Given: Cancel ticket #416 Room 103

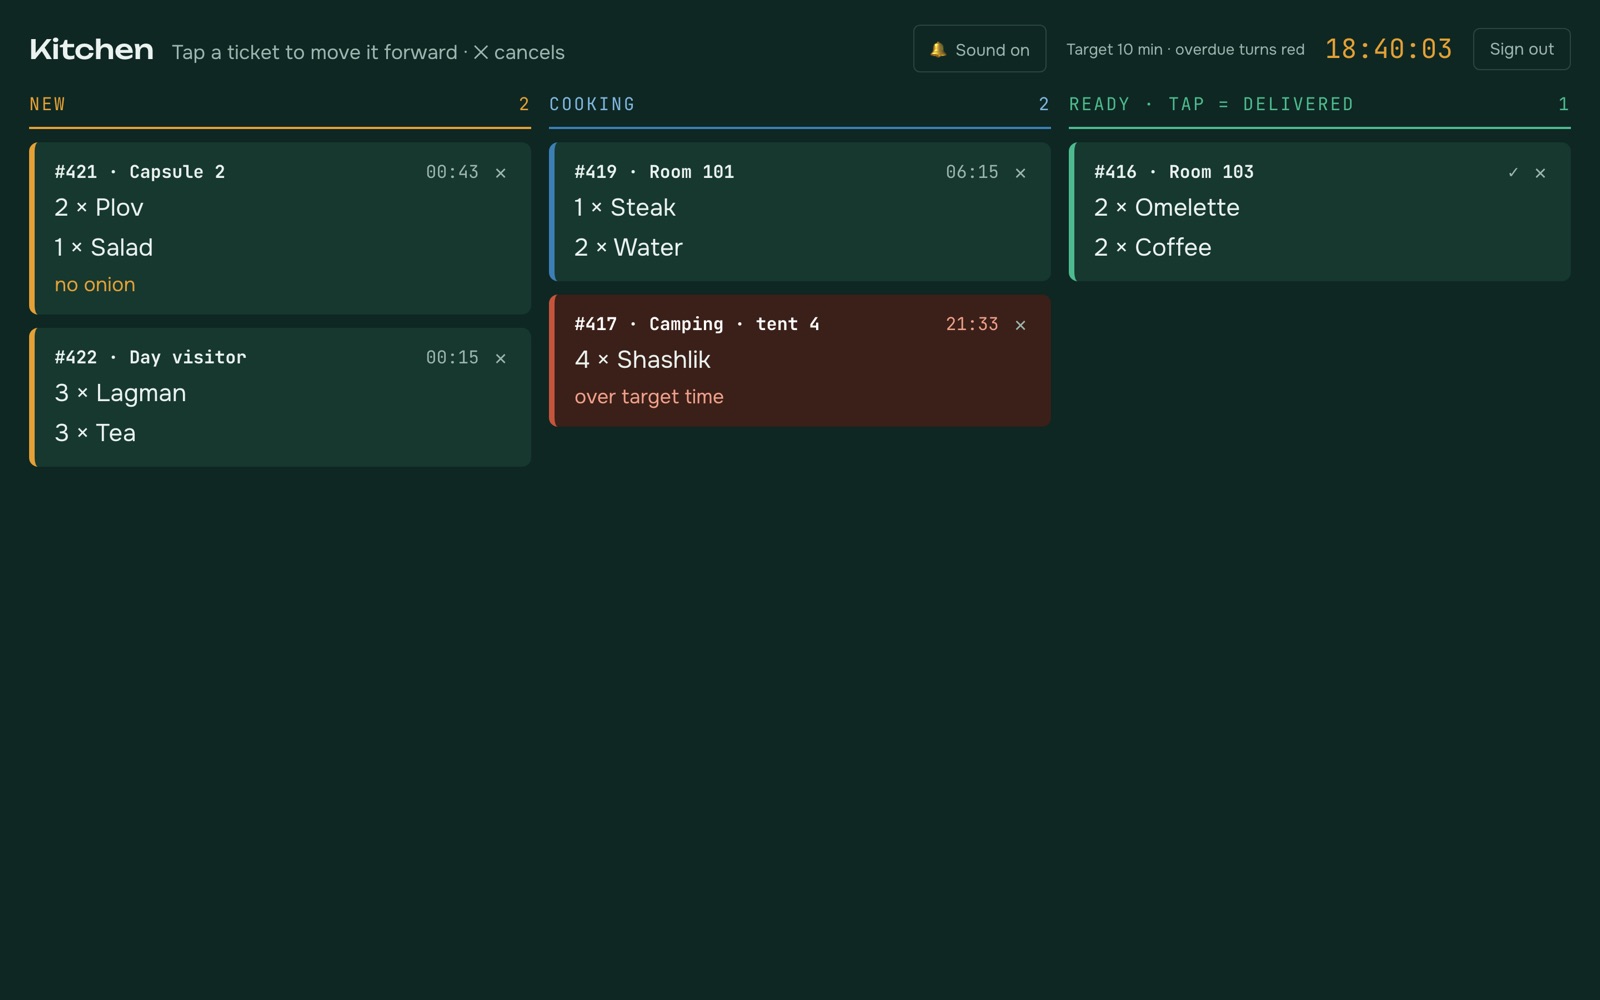Looking at the screenshot, I should [x=1541, y=173].
